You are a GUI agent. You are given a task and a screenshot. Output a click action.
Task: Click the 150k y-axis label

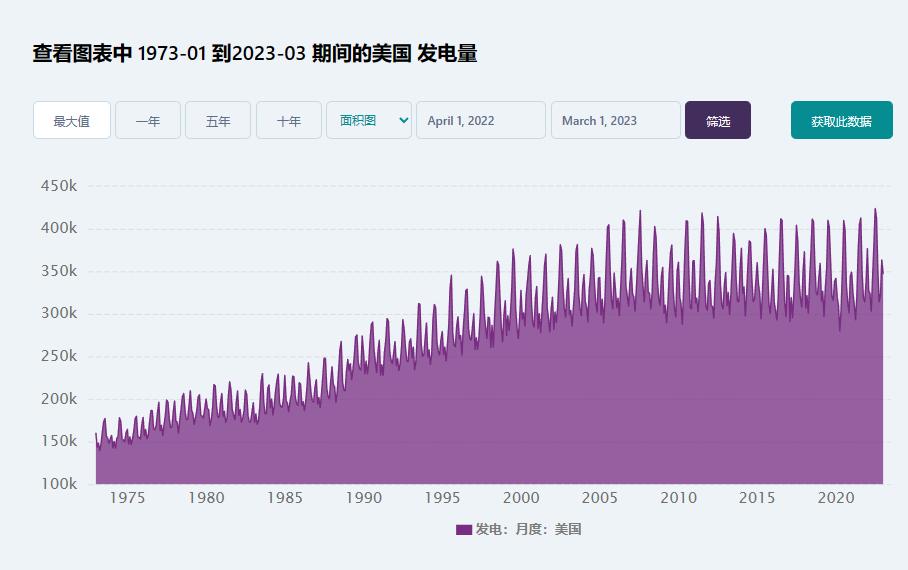[x=58, y=441]
